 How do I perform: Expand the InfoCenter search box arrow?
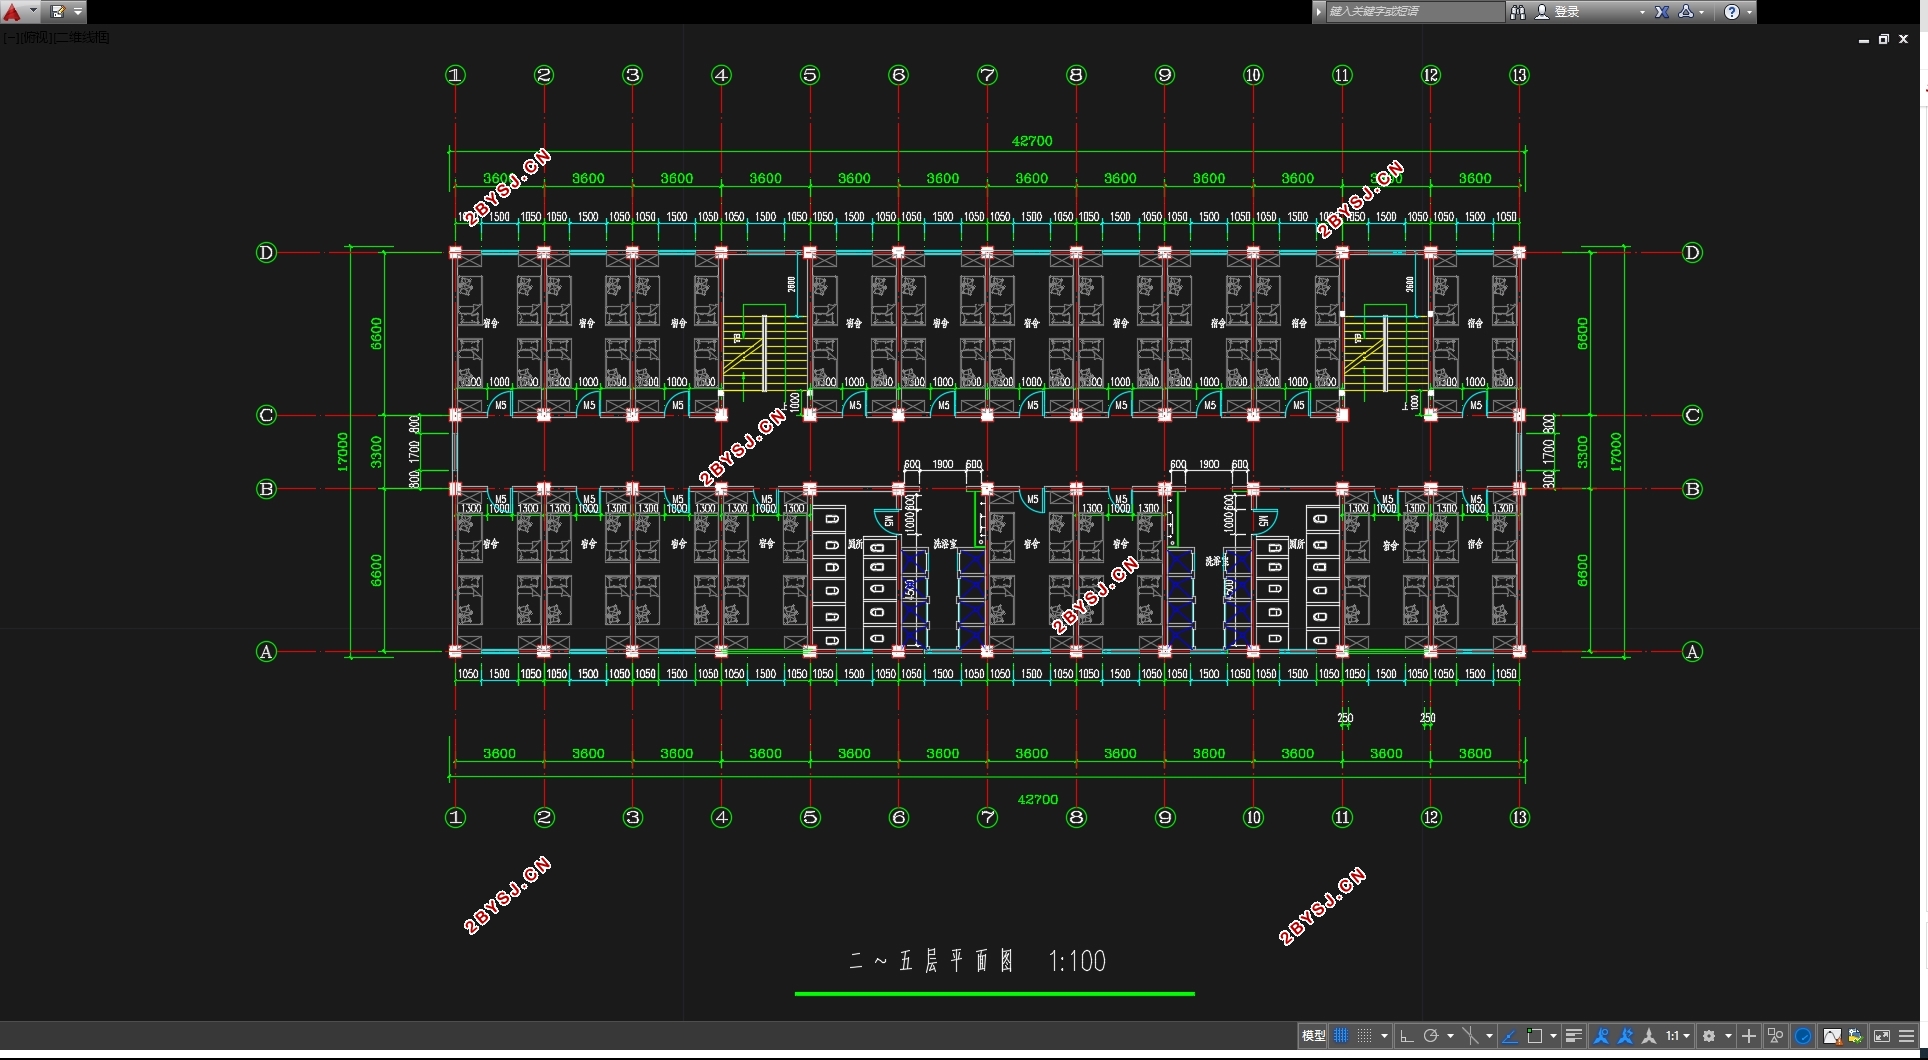point(1319,12)
